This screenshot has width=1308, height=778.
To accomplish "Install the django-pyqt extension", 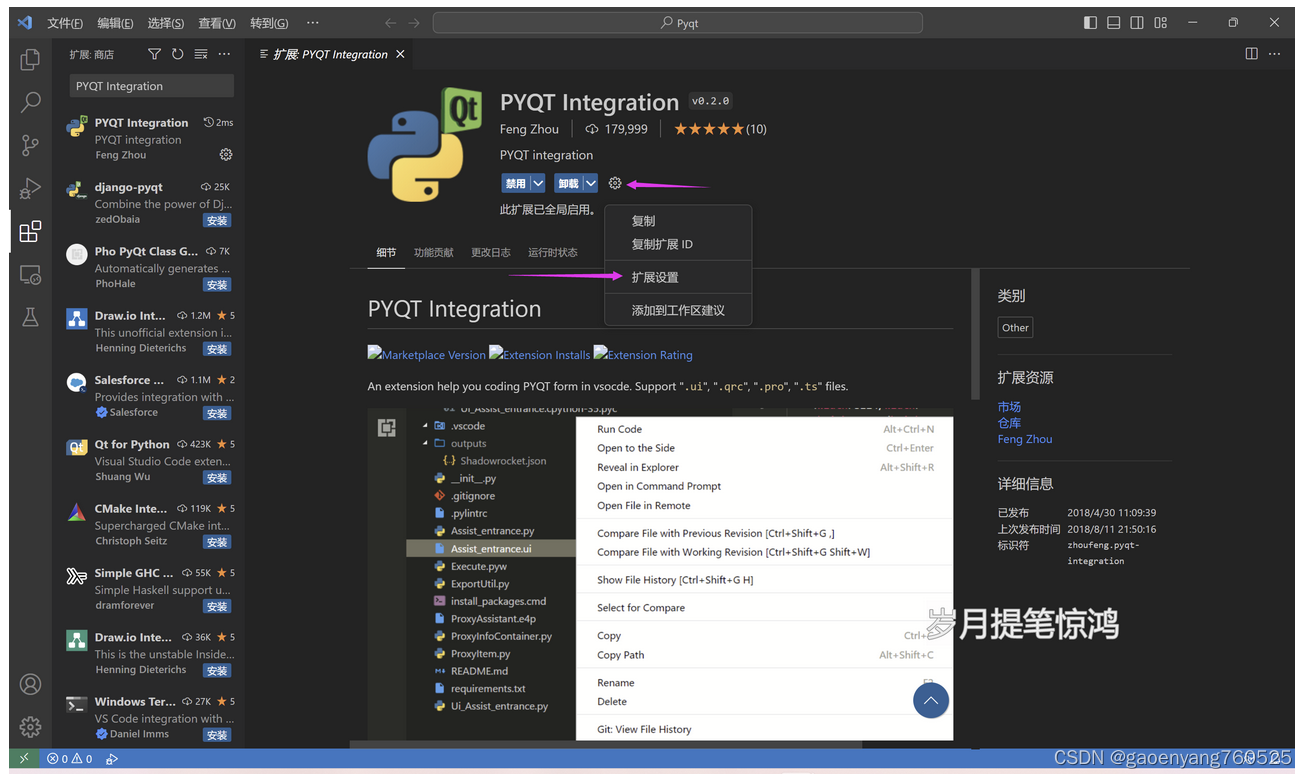I will (217, 220).
